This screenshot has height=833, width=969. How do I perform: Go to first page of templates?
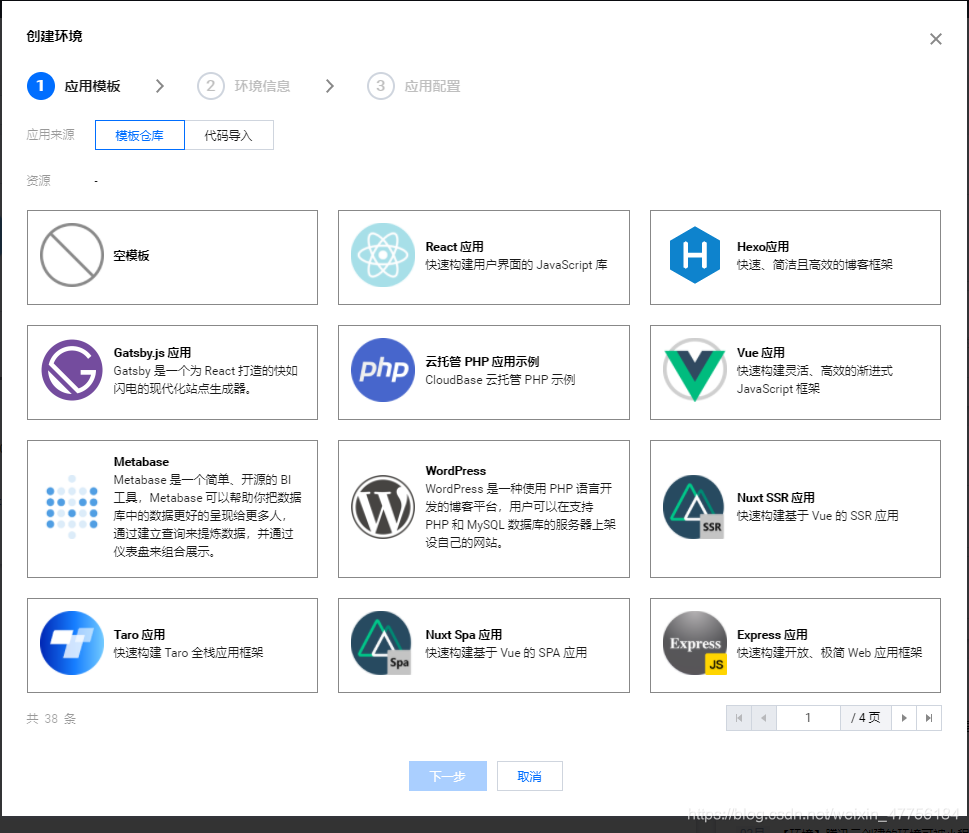[738, 718]
